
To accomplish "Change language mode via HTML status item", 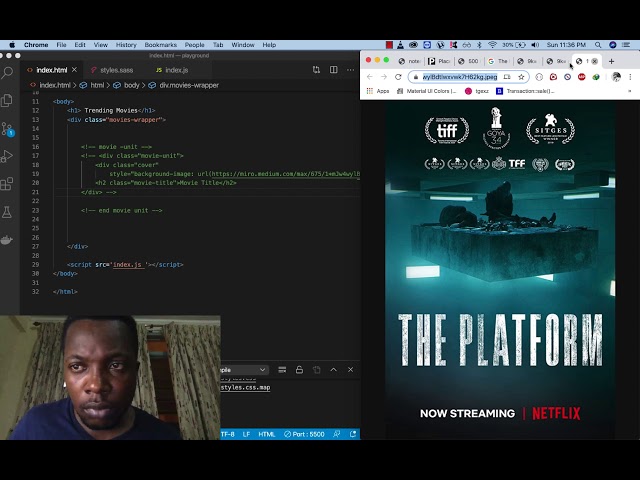I will (x=267, y=434).
